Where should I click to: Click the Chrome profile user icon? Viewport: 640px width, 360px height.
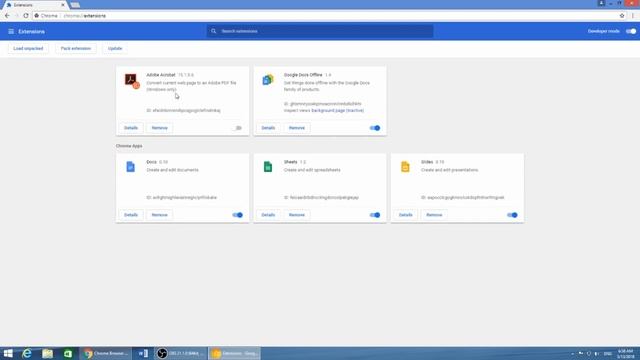(x=602, y=3)
